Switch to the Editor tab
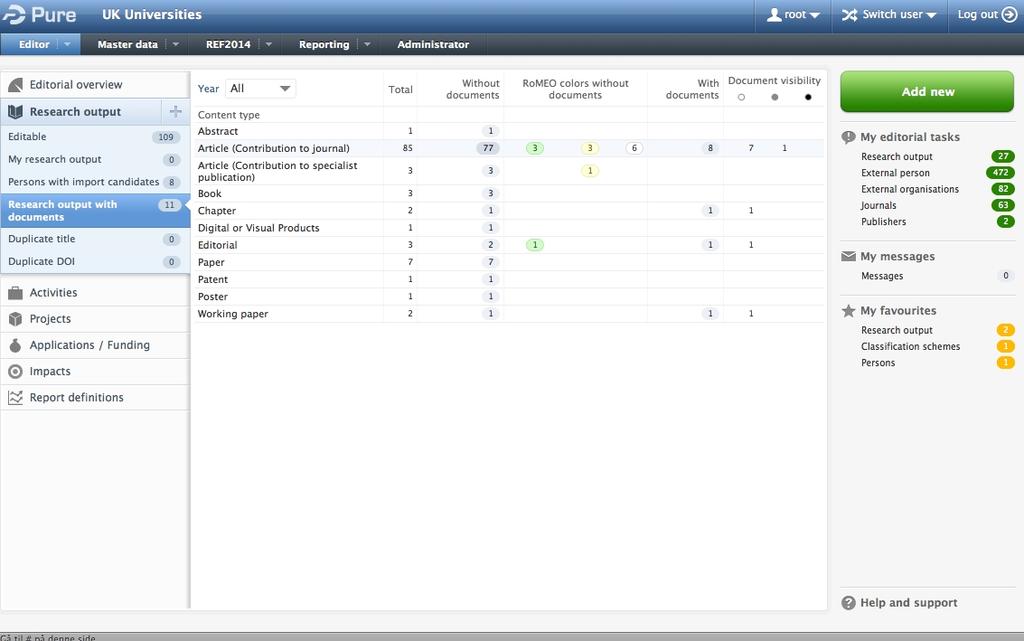 pos(34,44)
